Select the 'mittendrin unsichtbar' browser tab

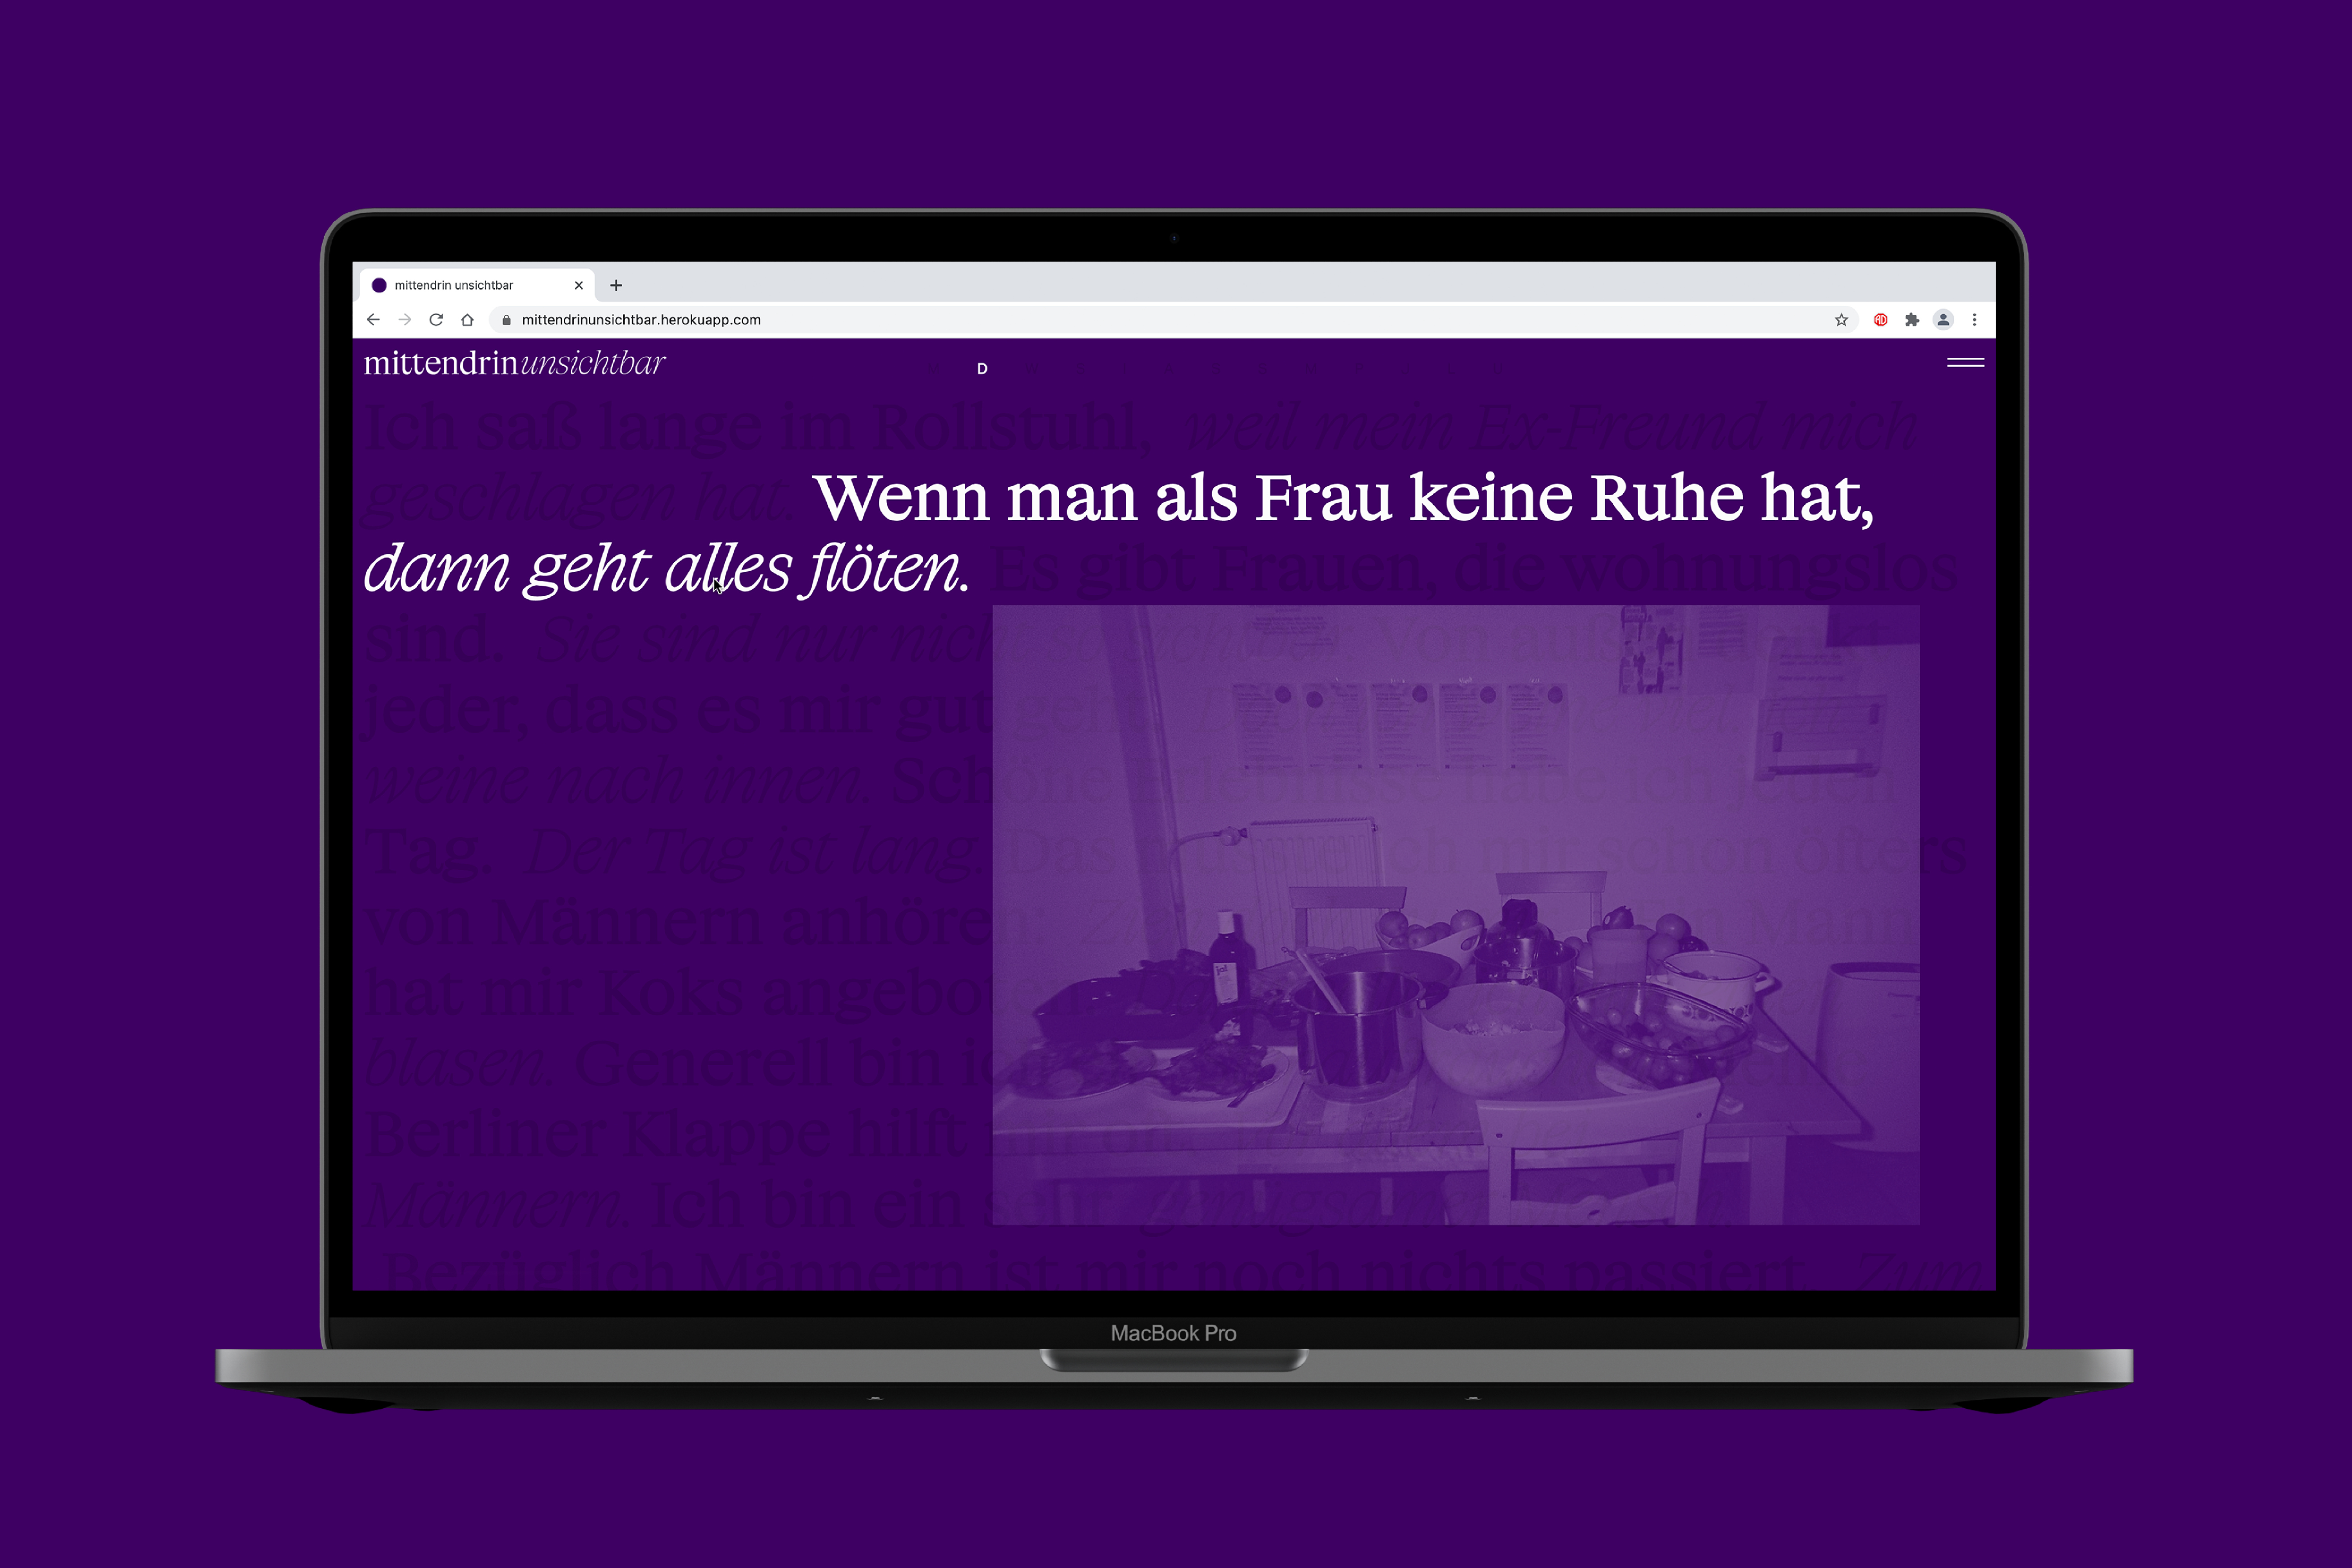pos(460,285)
